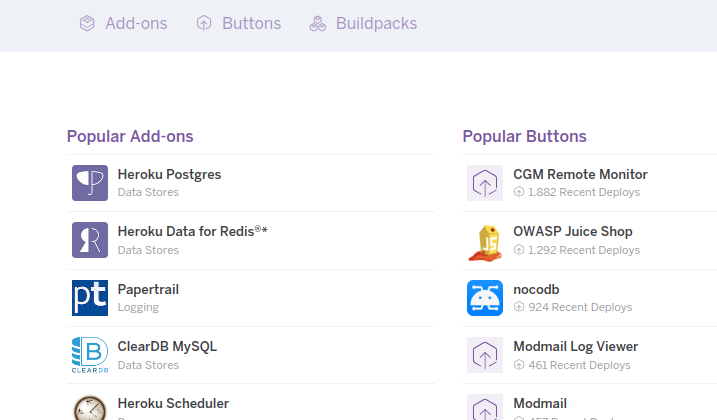717x420 pixels.
Task: Select the Papertrail add-on title
Action: (x=148, y=289)
